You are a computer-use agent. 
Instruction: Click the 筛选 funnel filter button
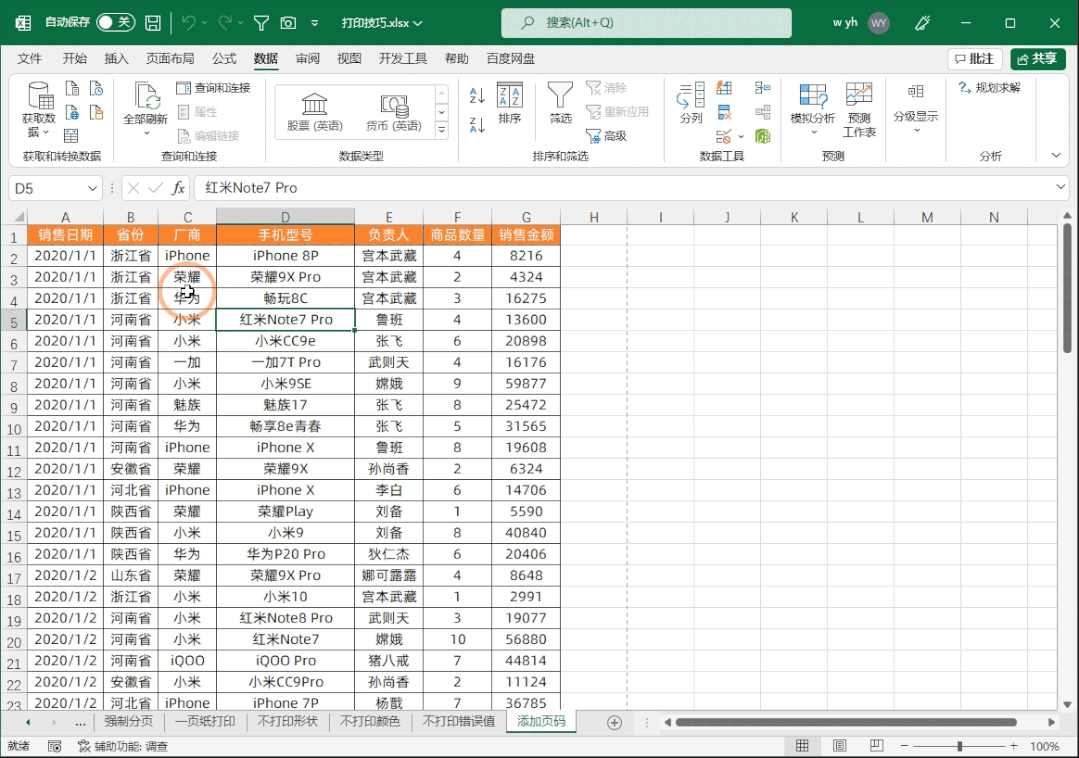point(560,103)
